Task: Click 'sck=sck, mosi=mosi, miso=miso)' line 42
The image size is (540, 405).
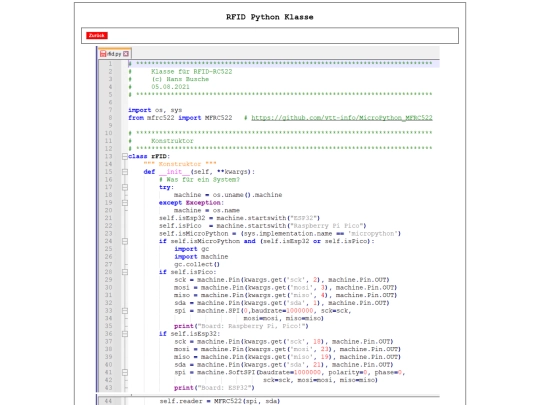Action: [320, 380]
